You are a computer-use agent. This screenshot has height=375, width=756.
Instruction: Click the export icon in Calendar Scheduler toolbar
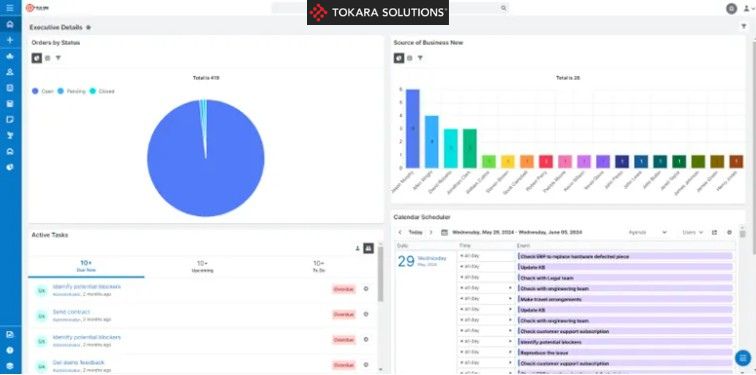(x=715, y=232)
